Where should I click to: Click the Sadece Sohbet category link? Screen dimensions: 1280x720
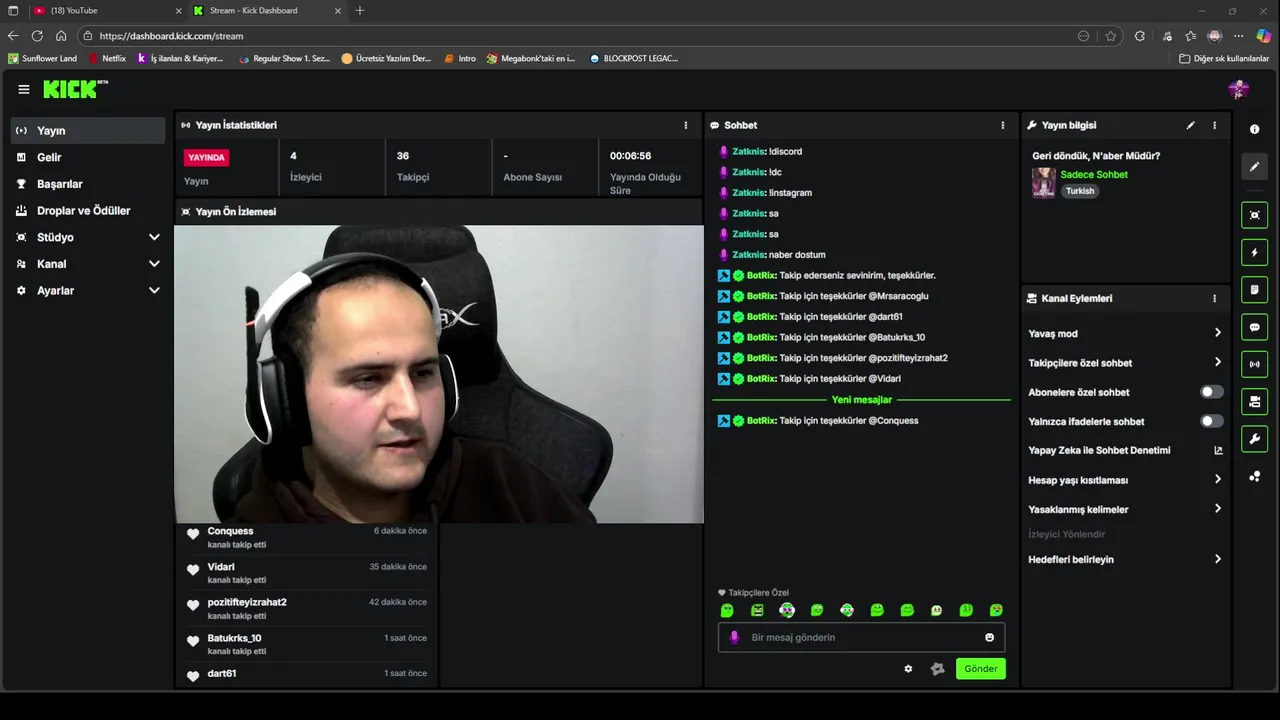(1094, 174)
